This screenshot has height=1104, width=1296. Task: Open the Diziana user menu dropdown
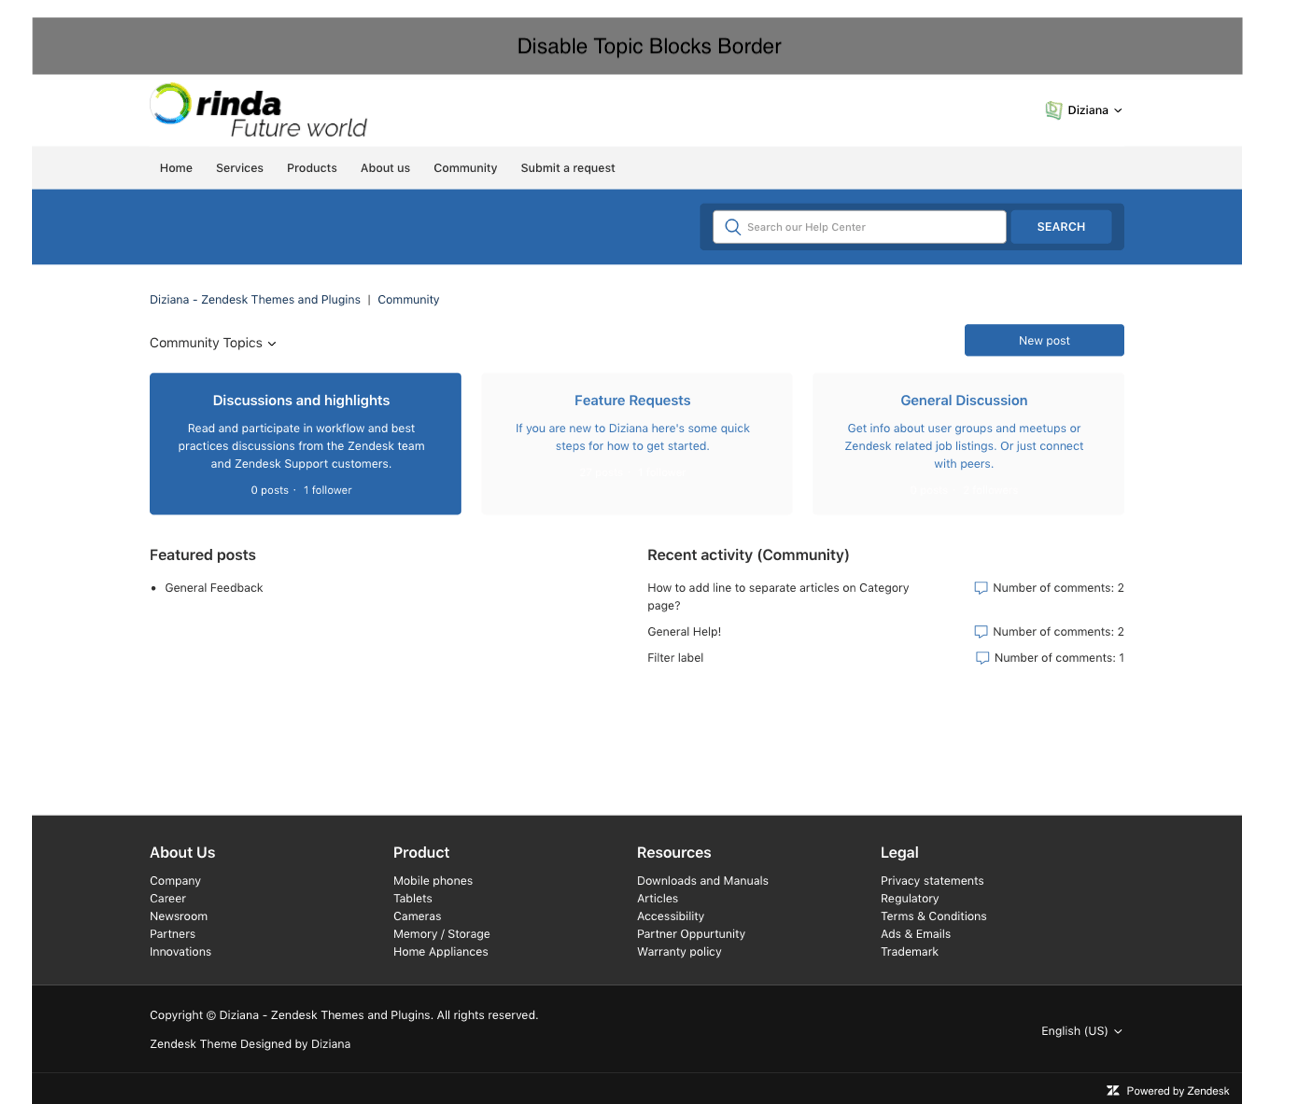(x=1094, y=110)
